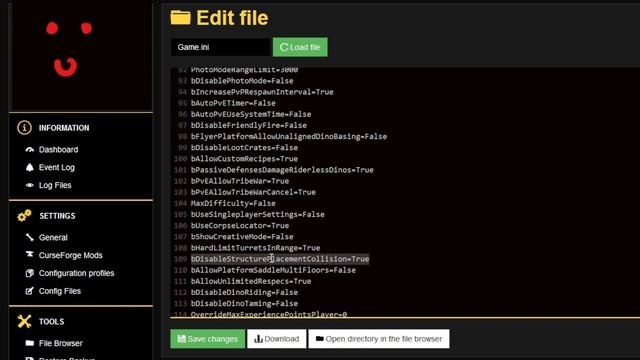The height and width of the screenshot is (360, 640).
Task: Click the General wrench icon
Action: [29, 237]
